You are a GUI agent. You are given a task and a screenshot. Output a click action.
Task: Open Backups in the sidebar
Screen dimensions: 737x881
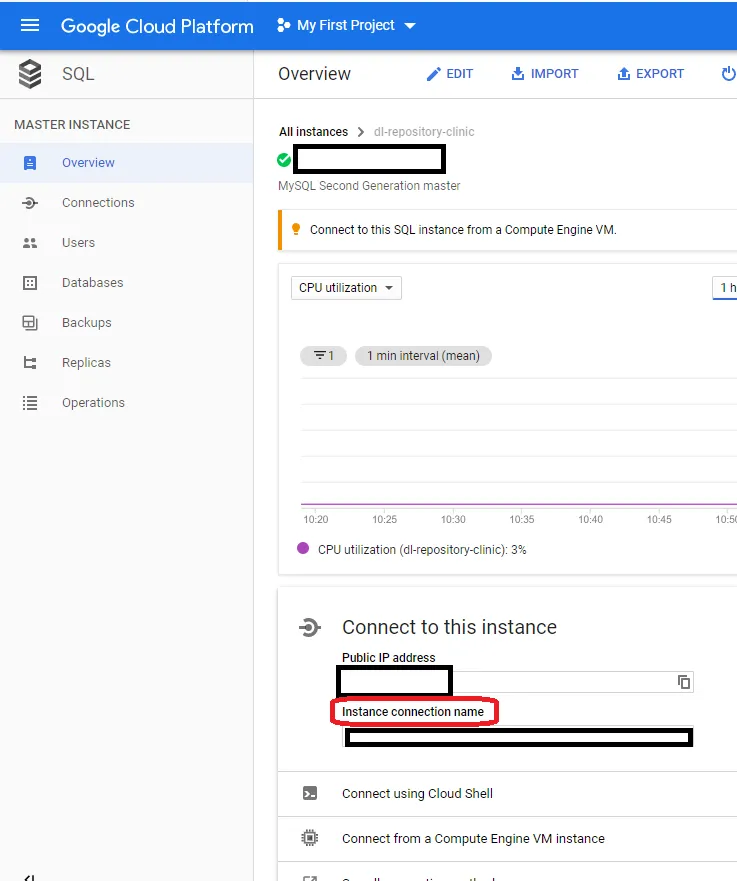pos(126,323)
